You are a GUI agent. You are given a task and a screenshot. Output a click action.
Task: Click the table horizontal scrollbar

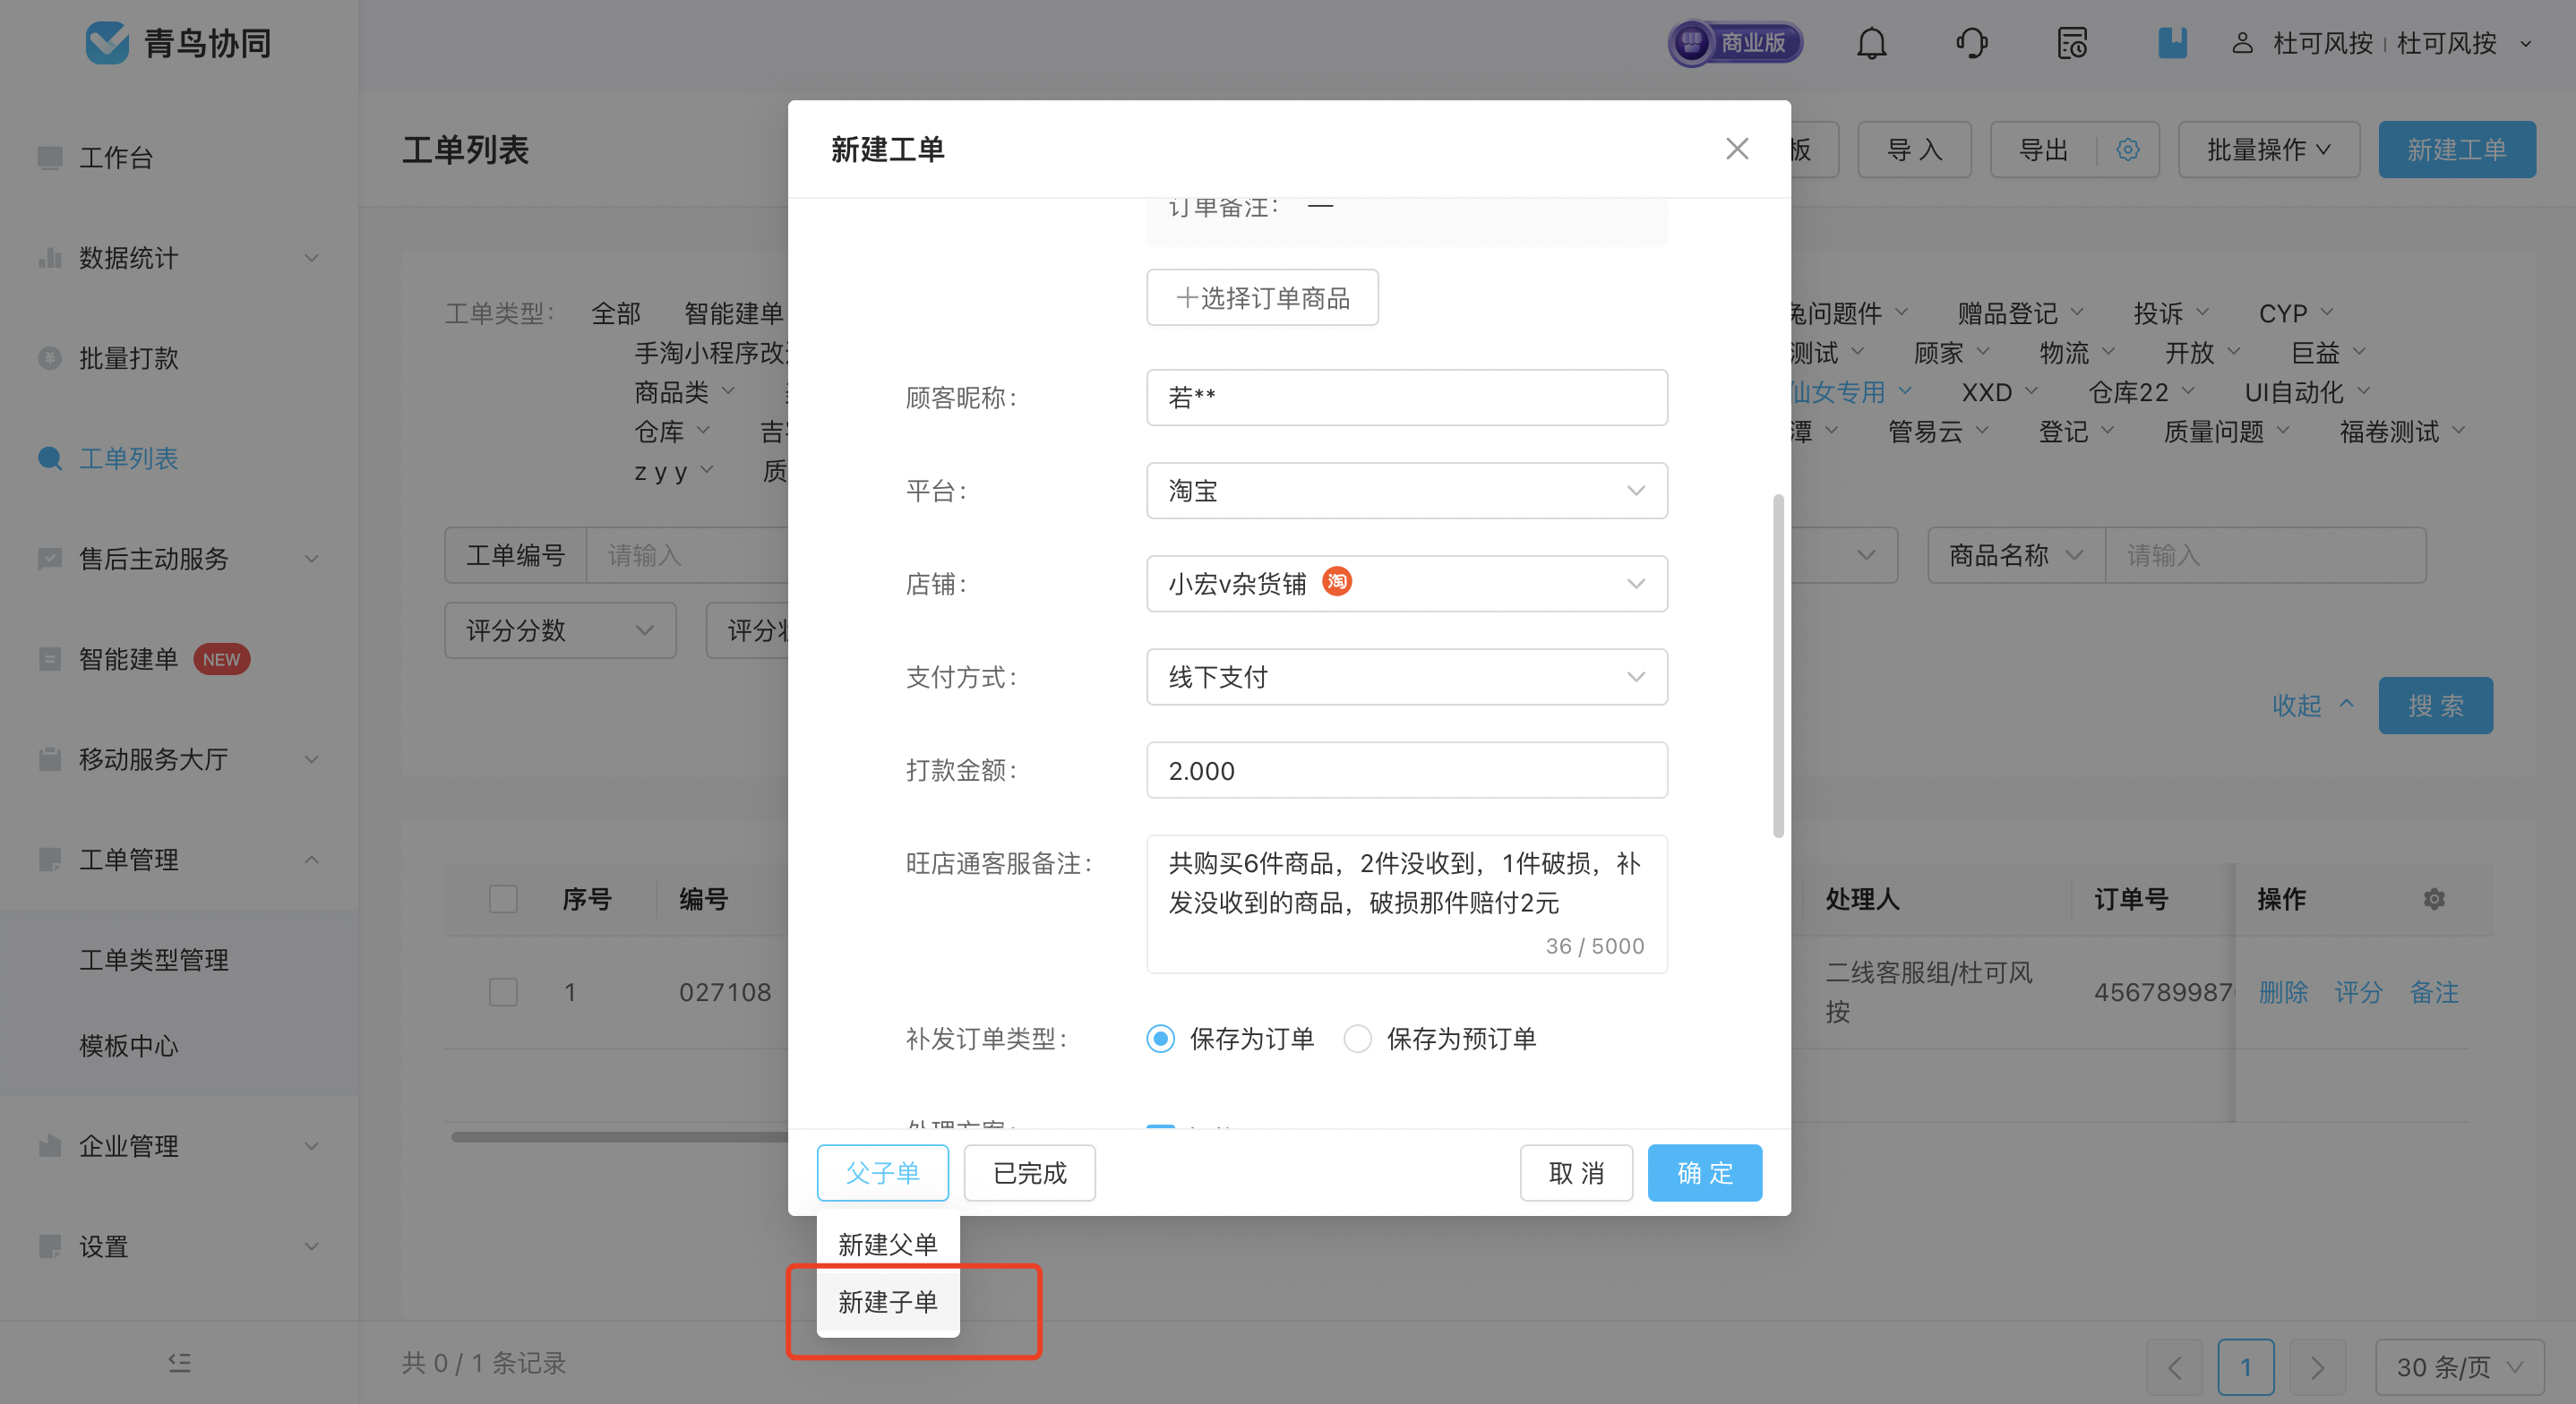pyautogui.click(x=619, y=1136)
